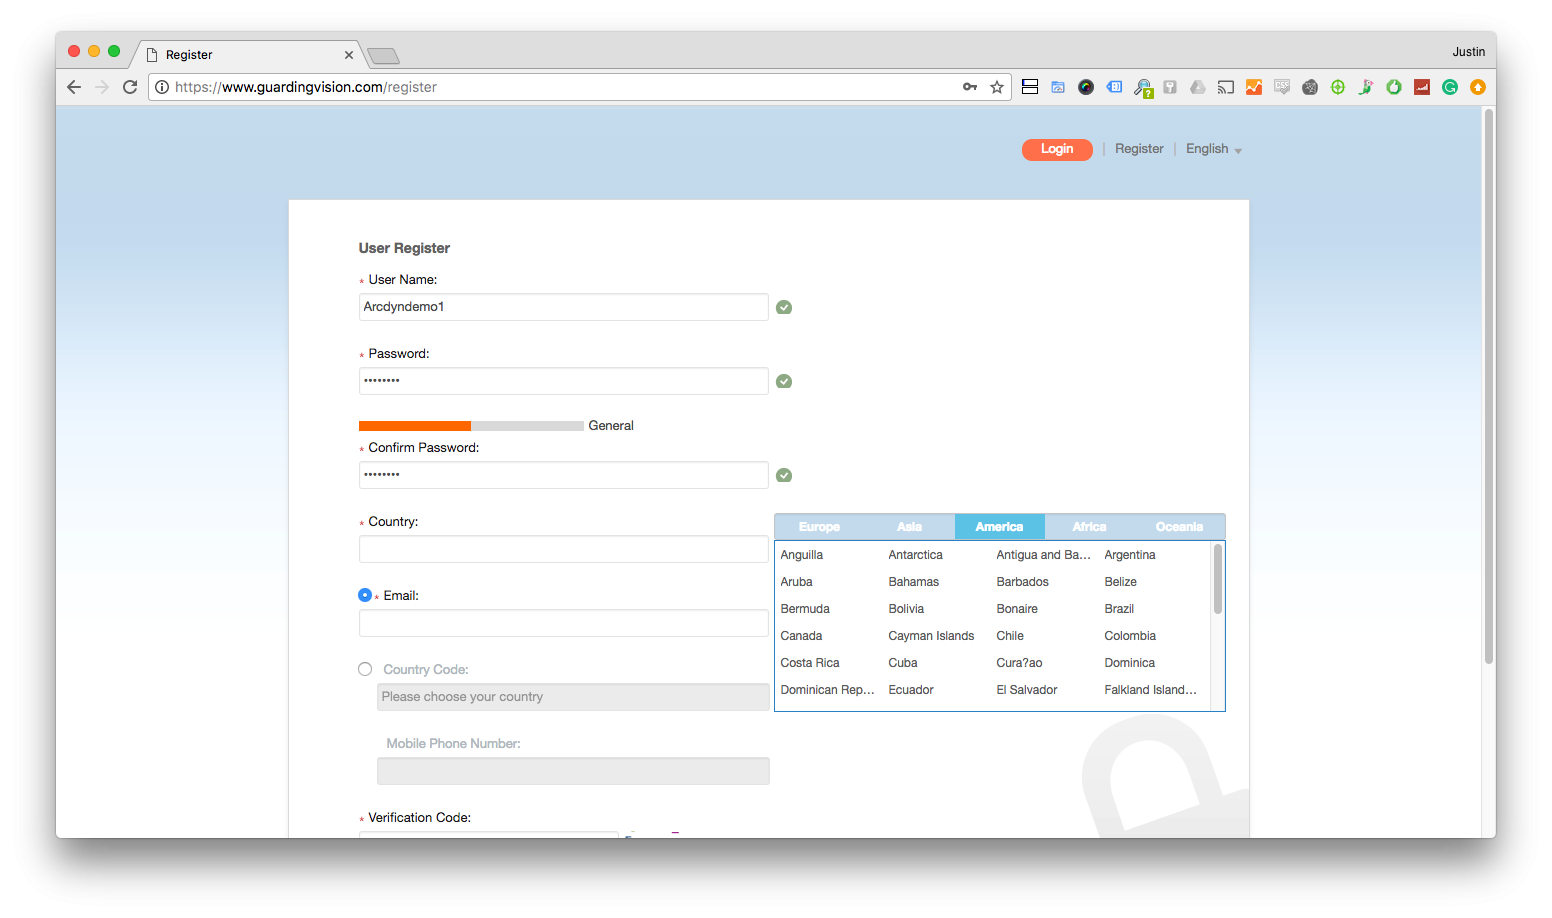View site info icon in address bar
The image size is (1552, 918).
[x=162, y=87]
